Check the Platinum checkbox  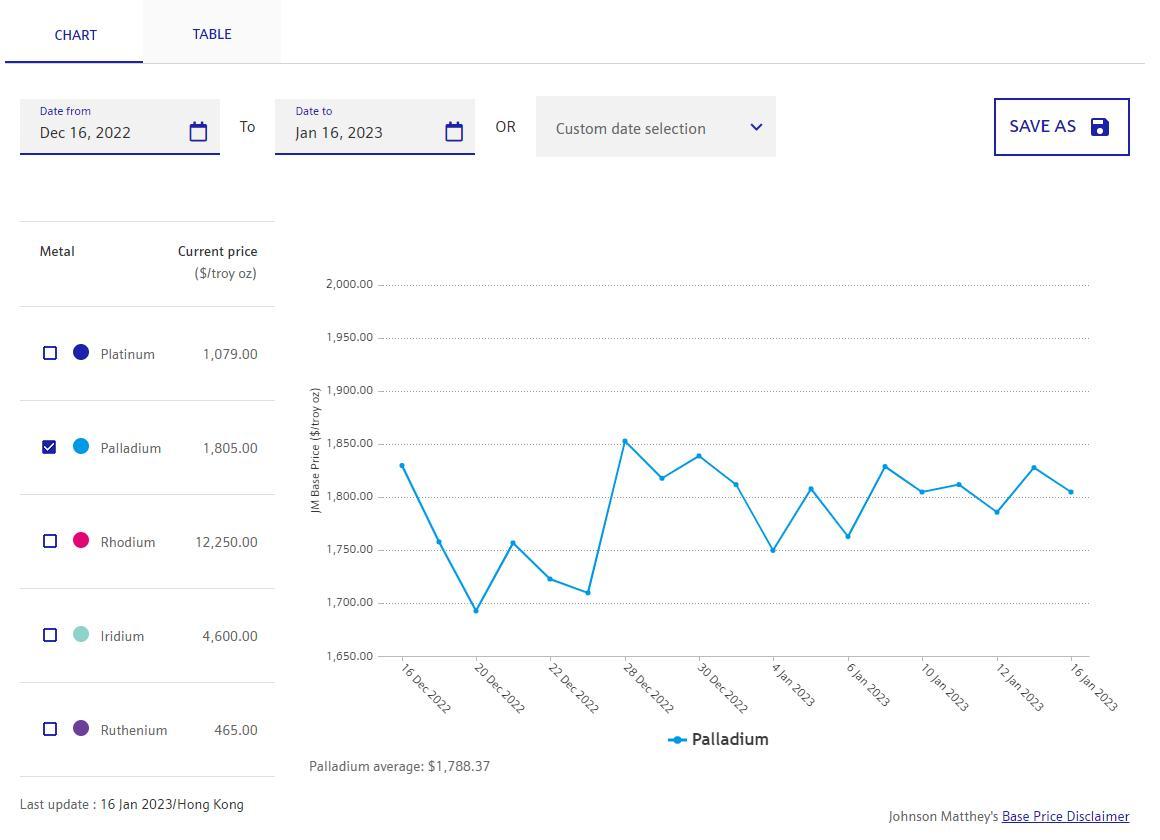(50, 353)
